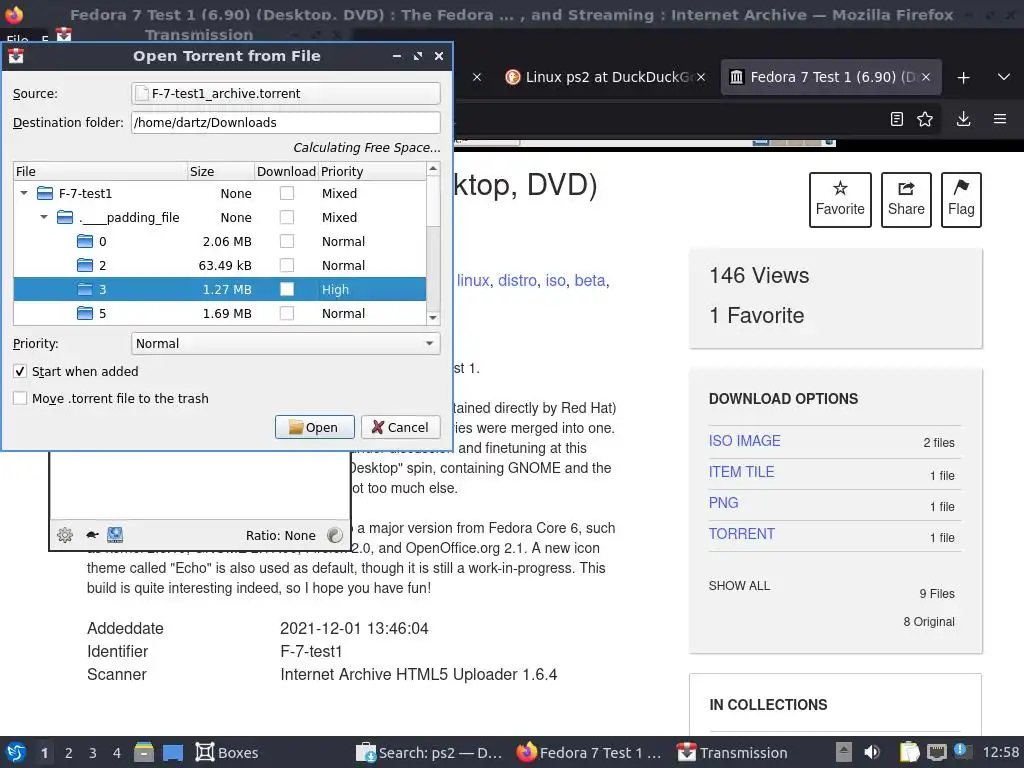Open the TORRENT download link
Viewport: 1024px width, 768px height.
[741, 534]
